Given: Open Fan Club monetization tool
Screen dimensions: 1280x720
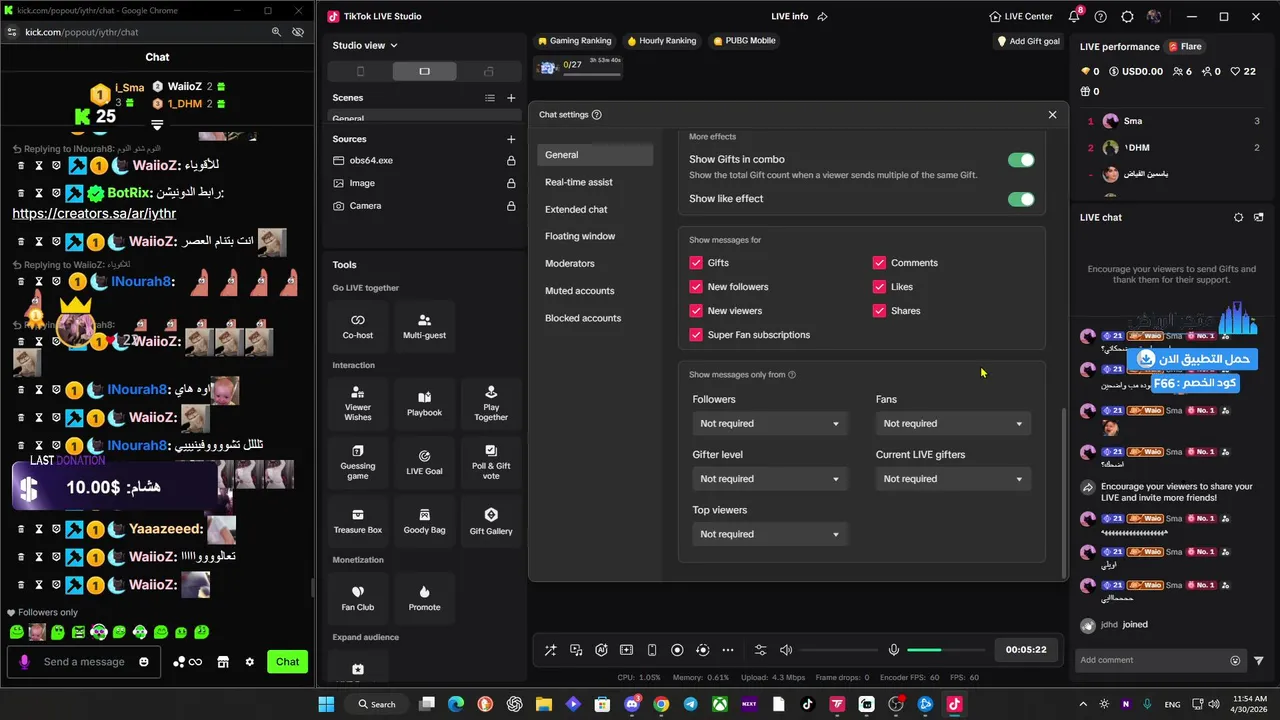Looking at the screenshot, I should pos(358,598).
